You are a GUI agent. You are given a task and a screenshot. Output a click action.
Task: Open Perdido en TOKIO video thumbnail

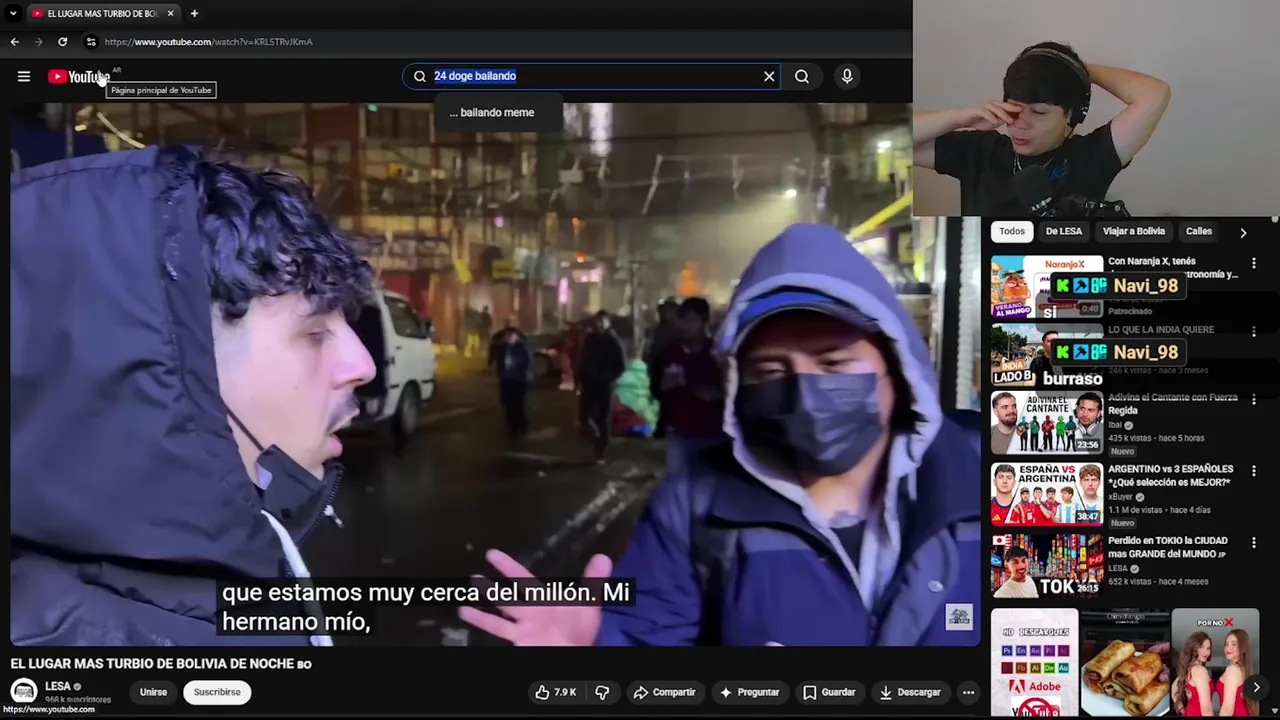tap(1047, 566)
